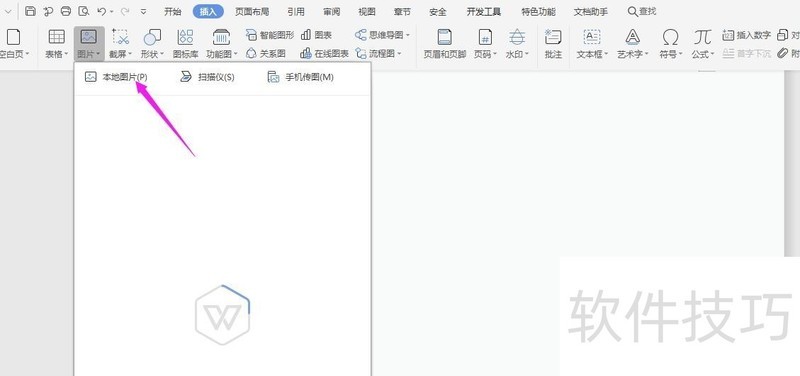Switch to the 引用 tab
This screenshot has height=376, width=800.
[x=296, y=11]
